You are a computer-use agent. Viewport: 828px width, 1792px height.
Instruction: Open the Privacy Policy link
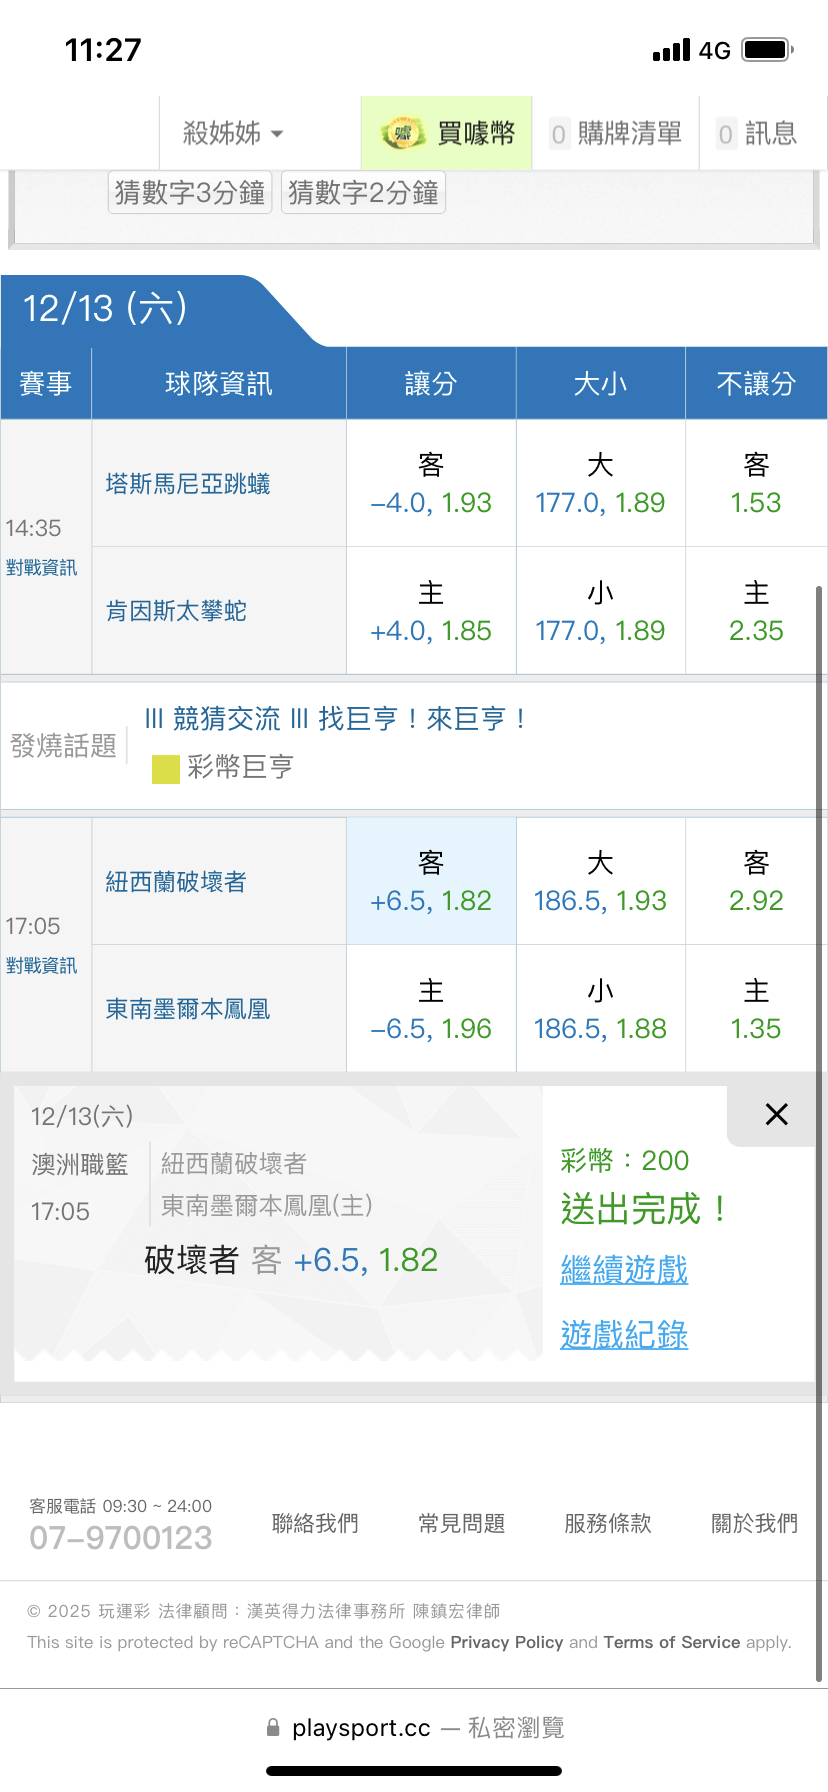pos(506,1642)
